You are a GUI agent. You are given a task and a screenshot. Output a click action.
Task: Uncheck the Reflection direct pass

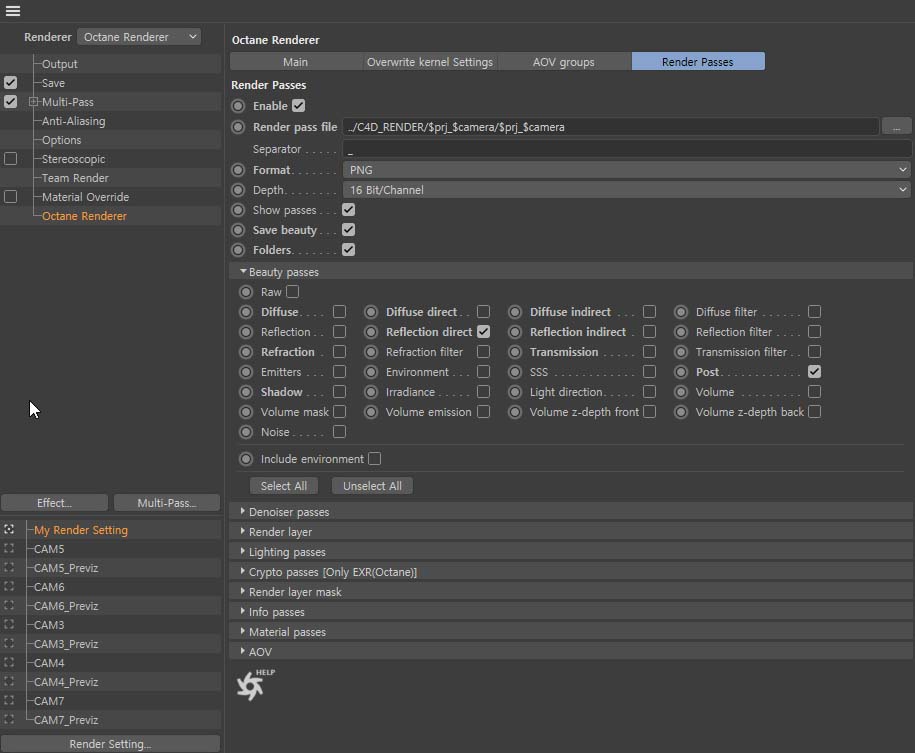483,332
